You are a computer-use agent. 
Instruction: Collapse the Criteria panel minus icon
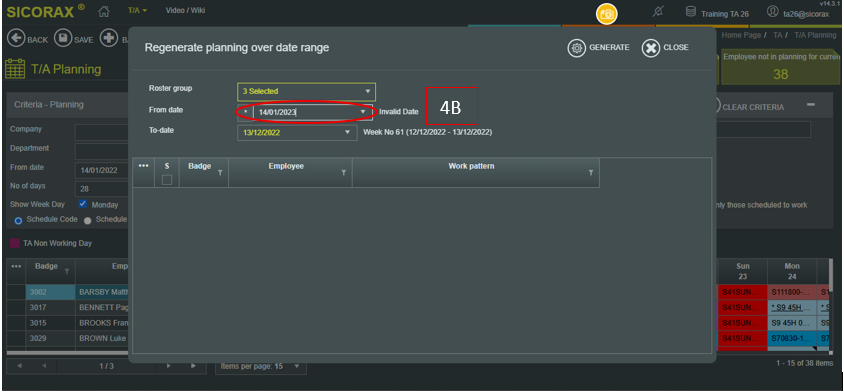point(811,104)
